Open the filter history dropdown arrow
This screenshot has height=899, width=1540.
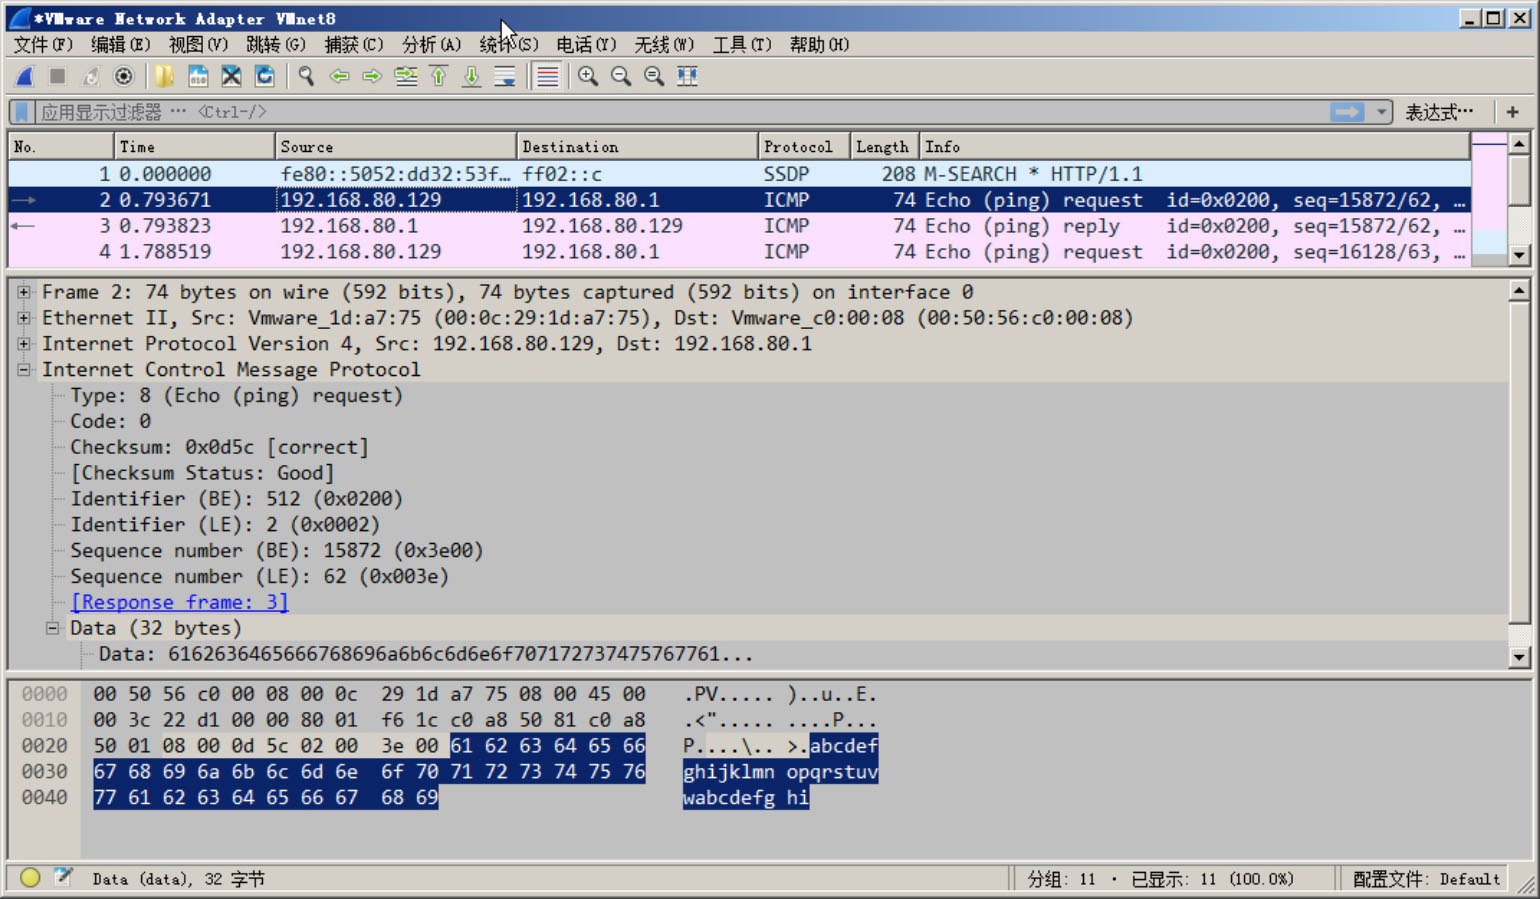pyautogui.click(x=1381, y=112)
